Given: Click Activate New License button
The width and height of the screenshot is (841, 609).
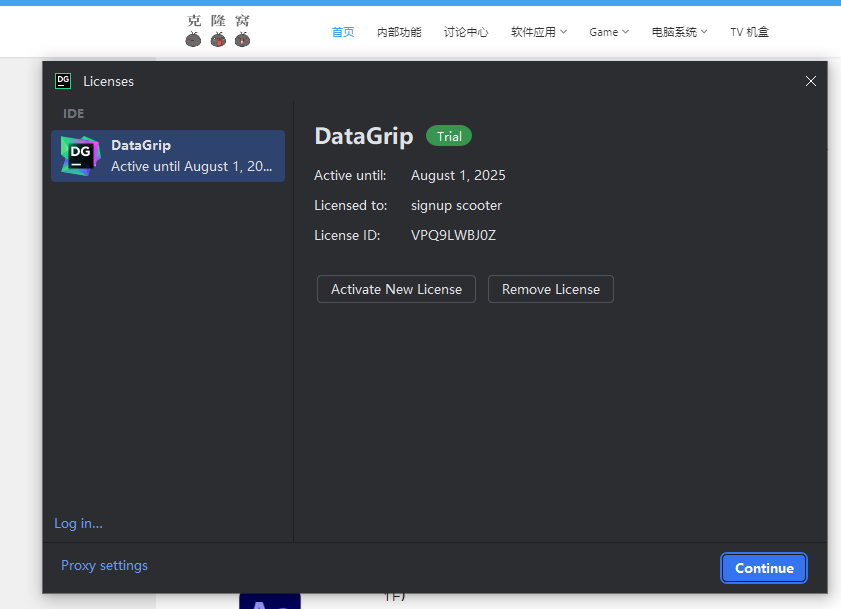Looking at the screenshot, I should pyautogui.click(x=396, y=289).
